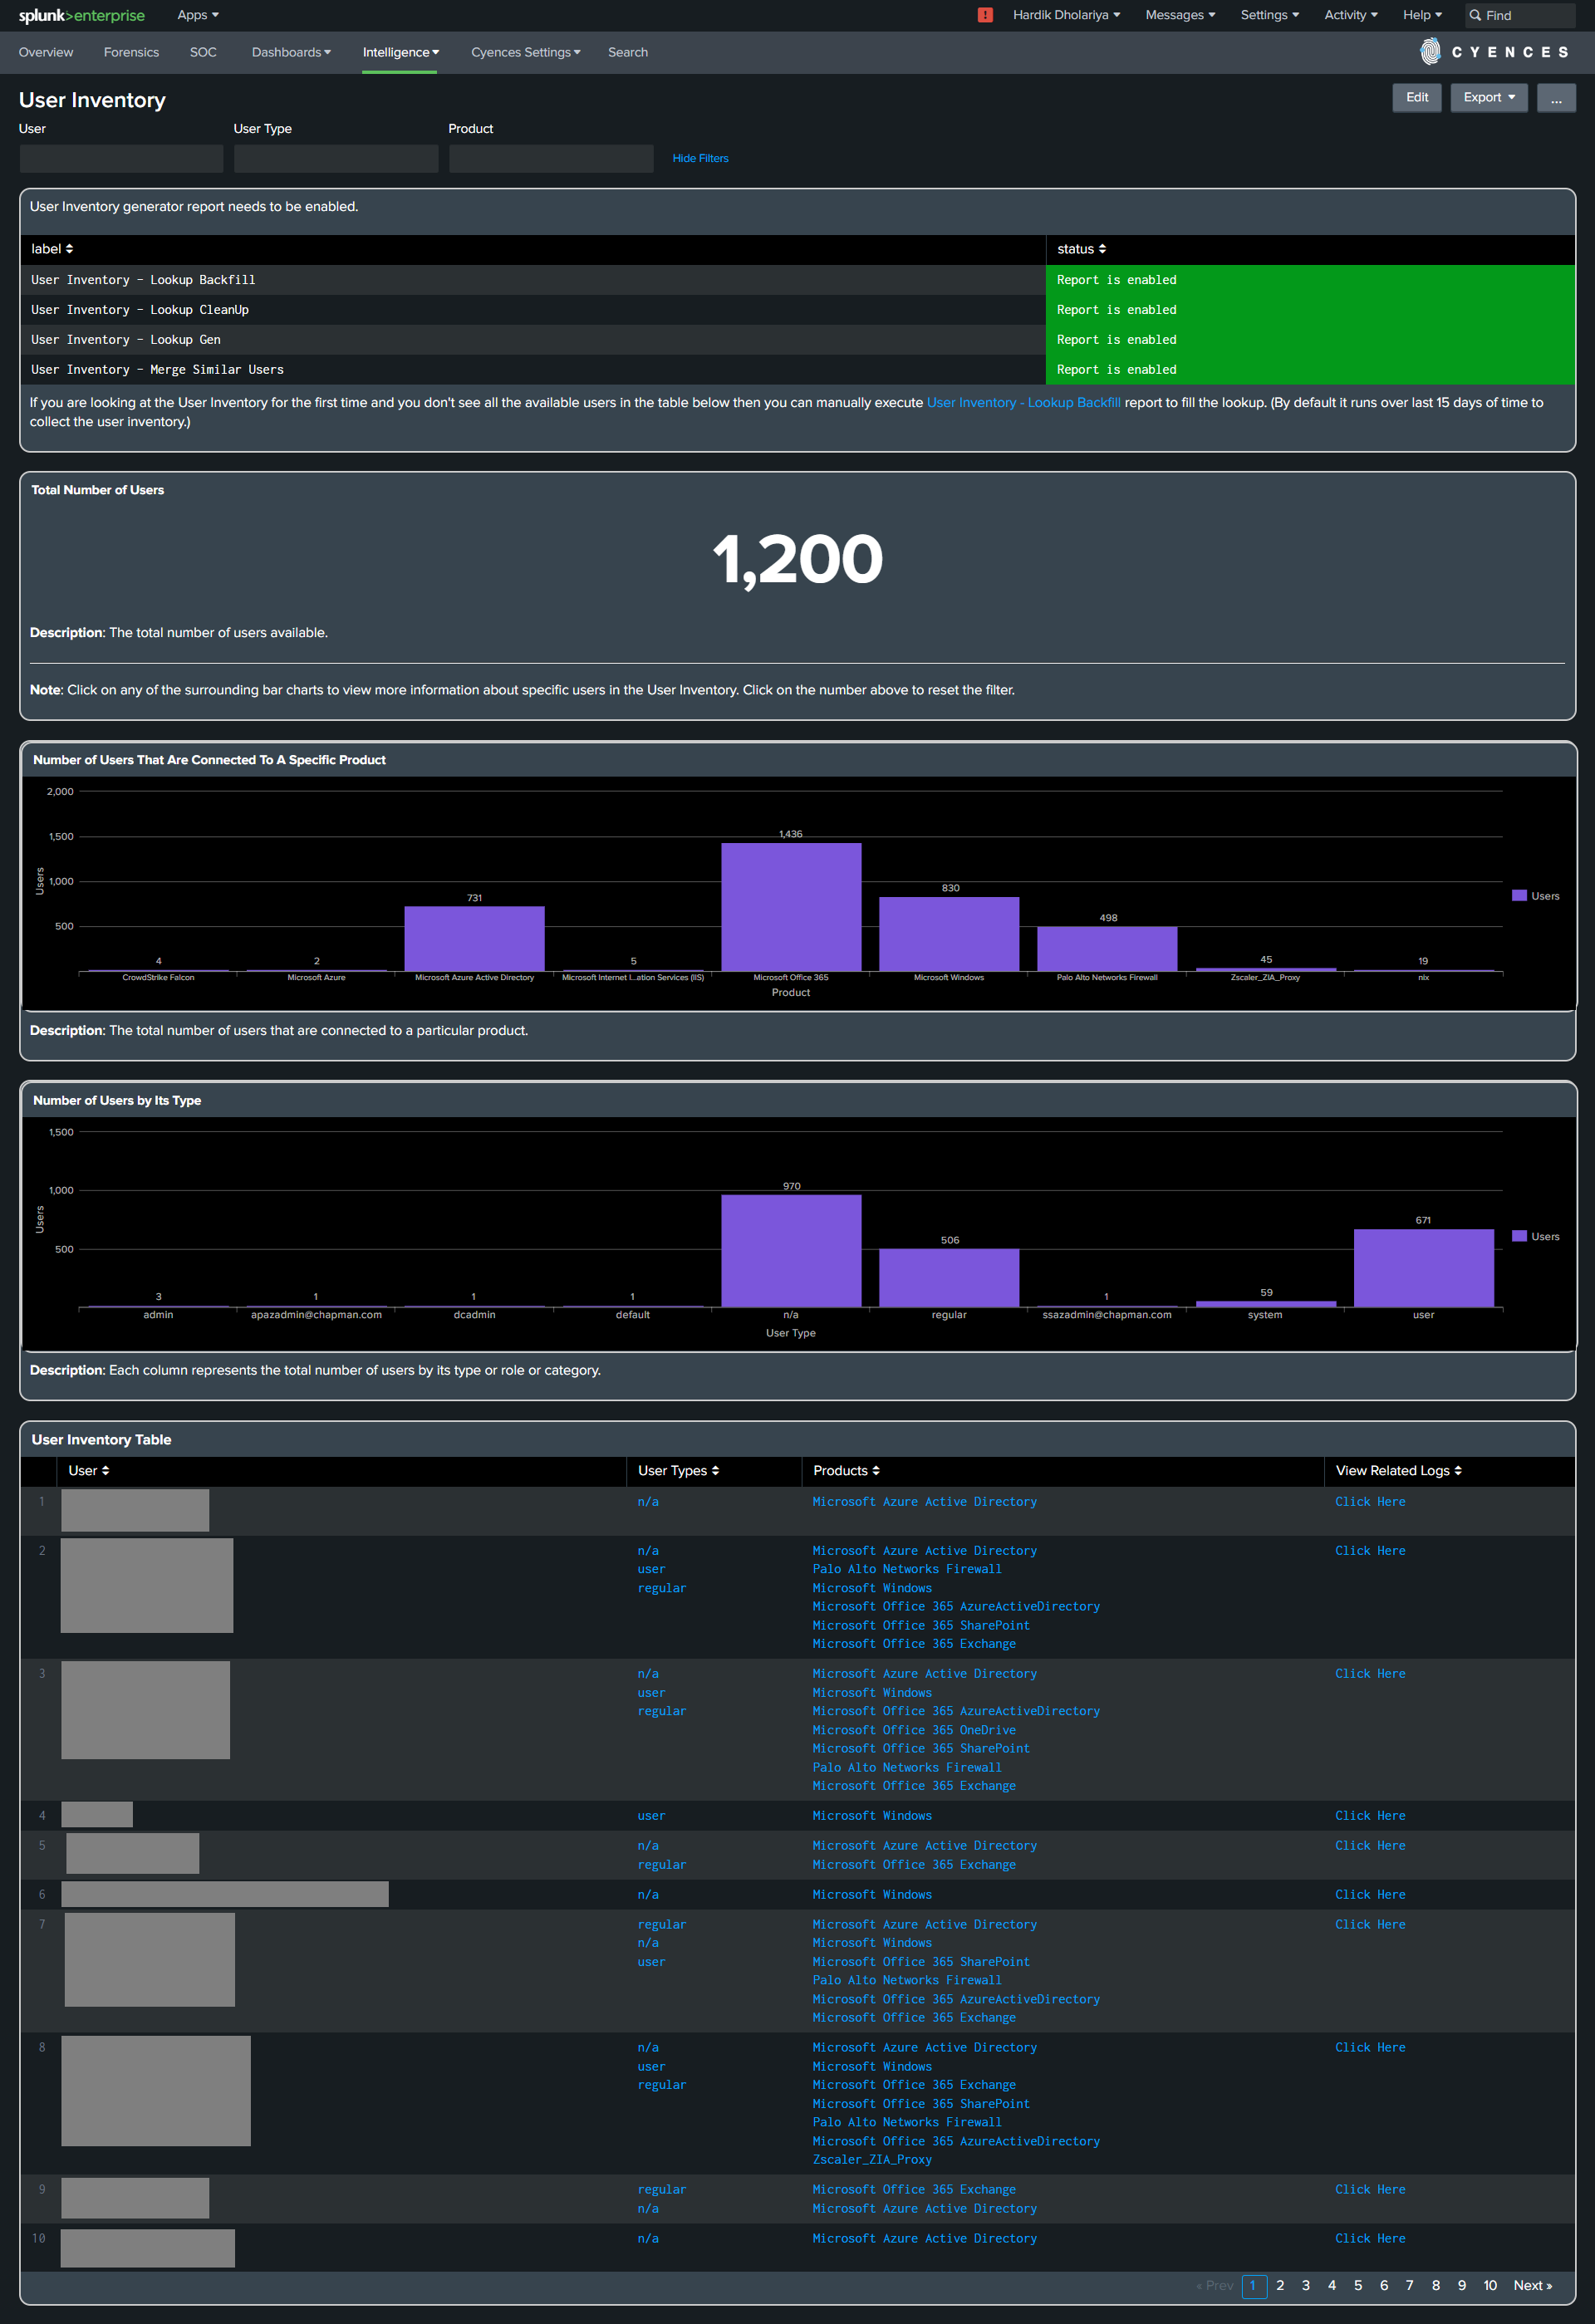Jump to page 5 of the inventory table
Screen dimensions: 1595x2324
1358,2285
